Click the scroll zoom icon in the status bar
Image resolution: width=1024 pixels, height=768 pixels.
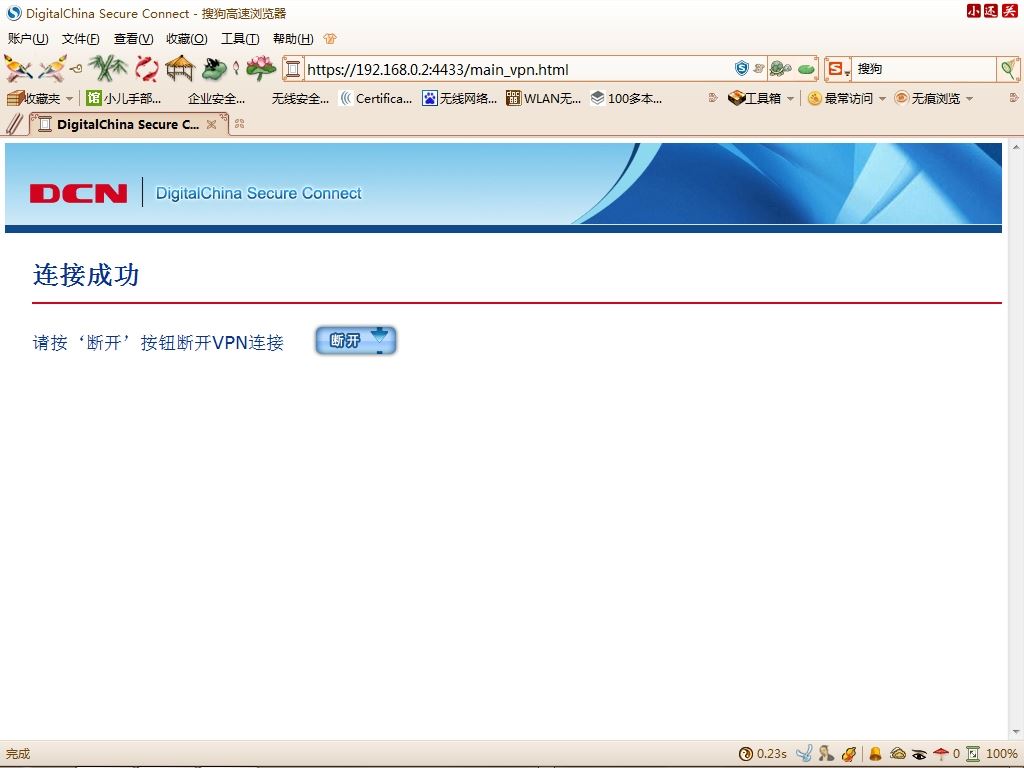973,754
